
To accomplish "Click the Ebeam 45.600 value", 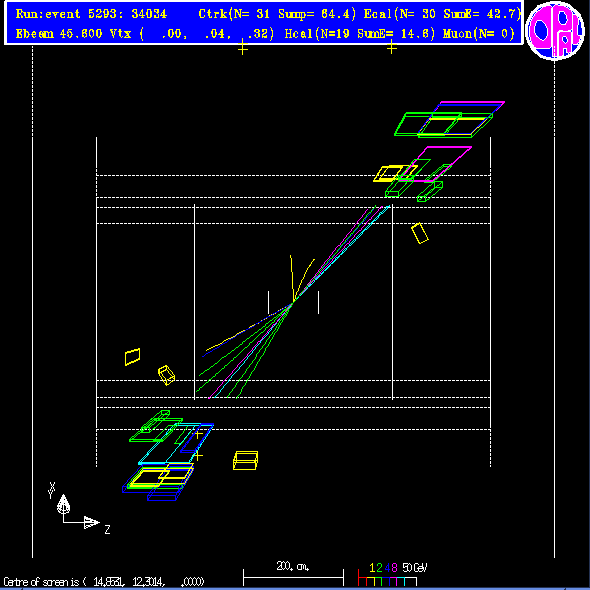I will (59, 34).
